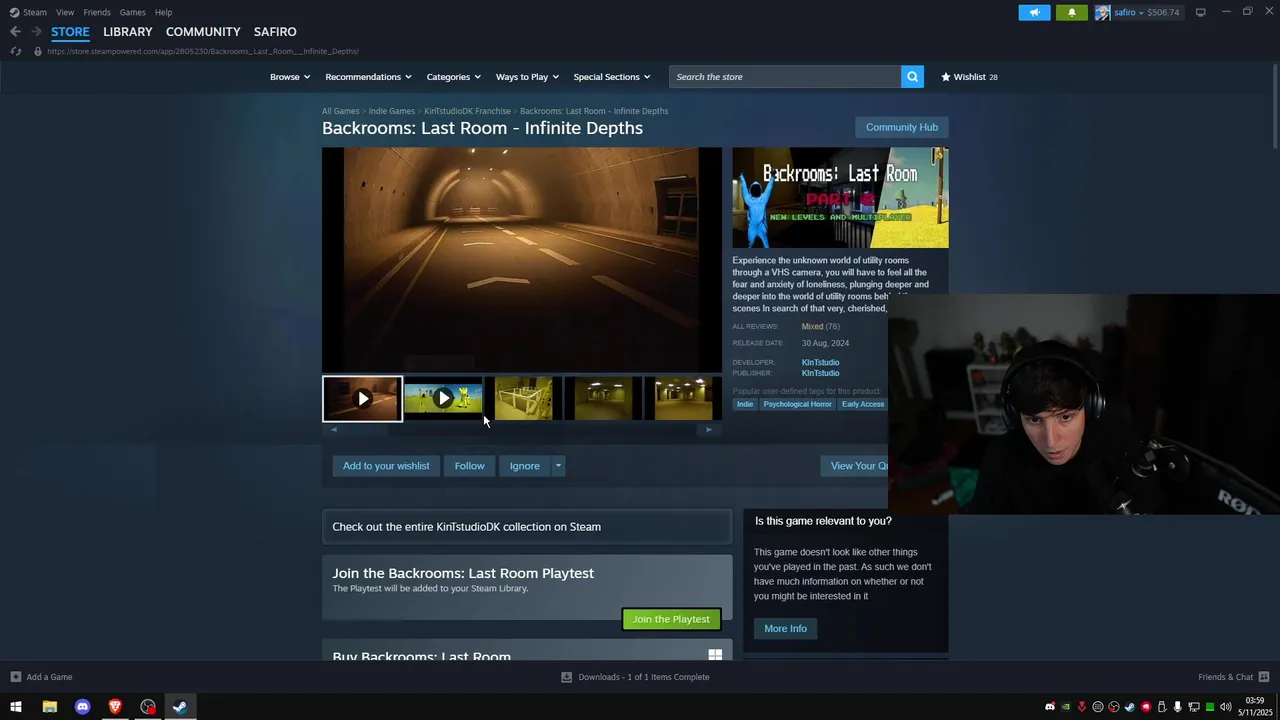Viewport: 1280px width, 720px height.
Task: Open the arrow dropdown next to Ignore
Action: [558, 466]
